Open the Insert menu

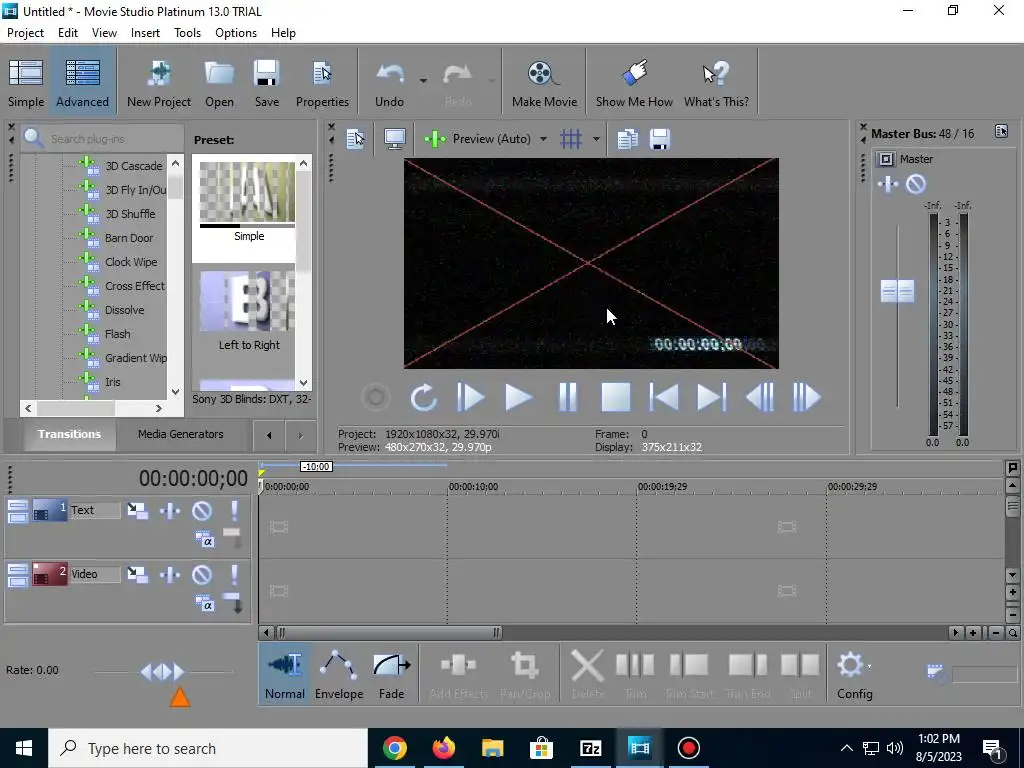[145, 33]
